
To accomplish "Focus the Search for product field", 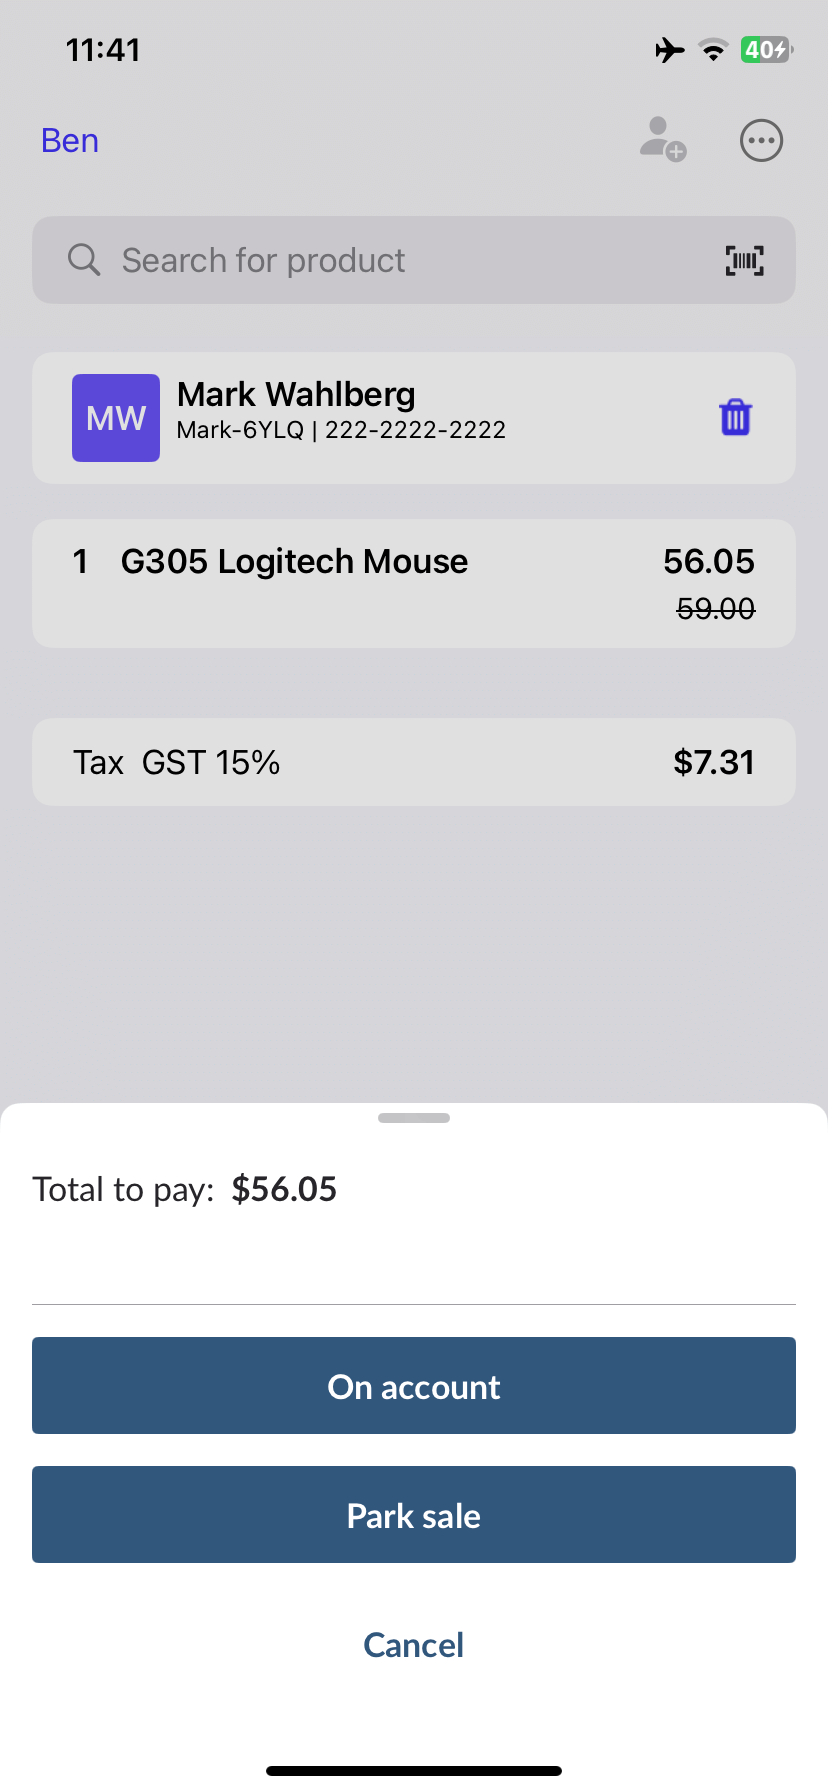I will tap(400, 260).
